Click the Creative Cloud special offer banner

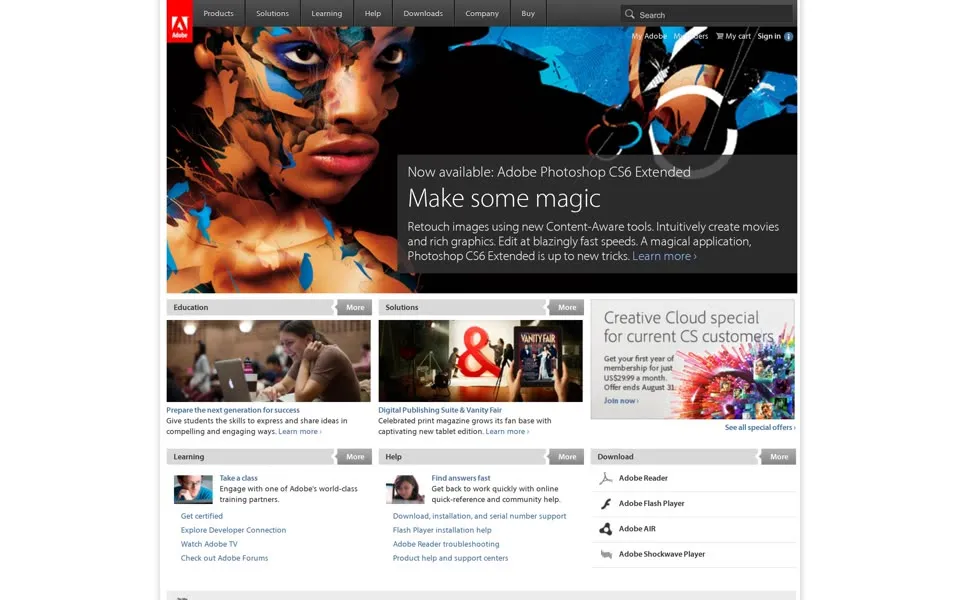[x=692, y=359]
